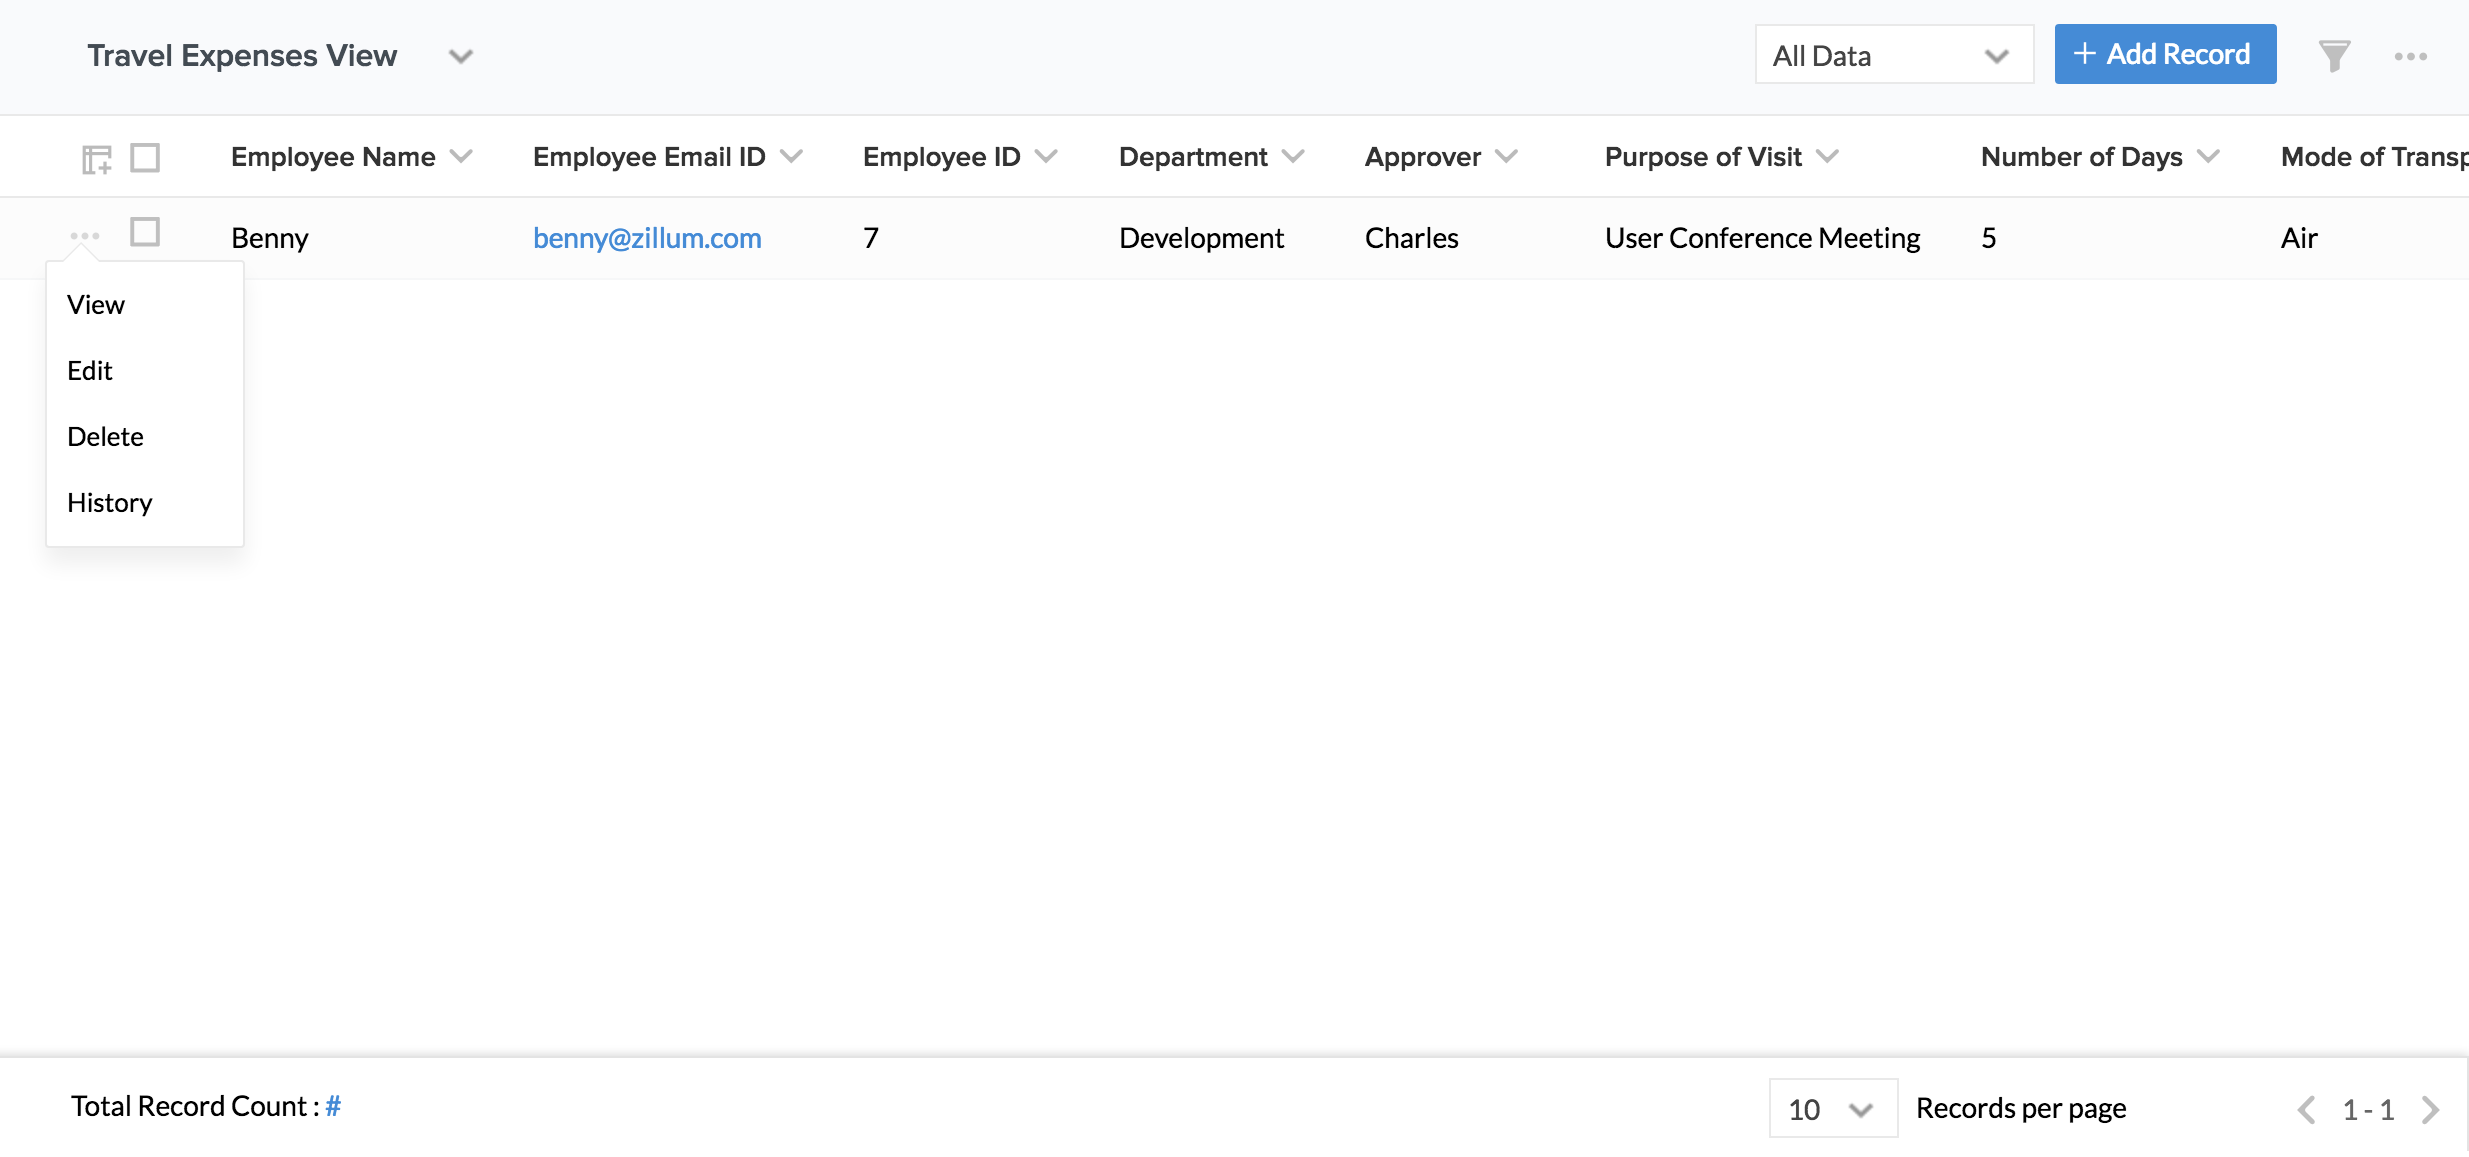The height and width of the screenshot is (1157, 2469).
Task: Expand the Purpose of Visit column menu
Action: point(1827,157)
